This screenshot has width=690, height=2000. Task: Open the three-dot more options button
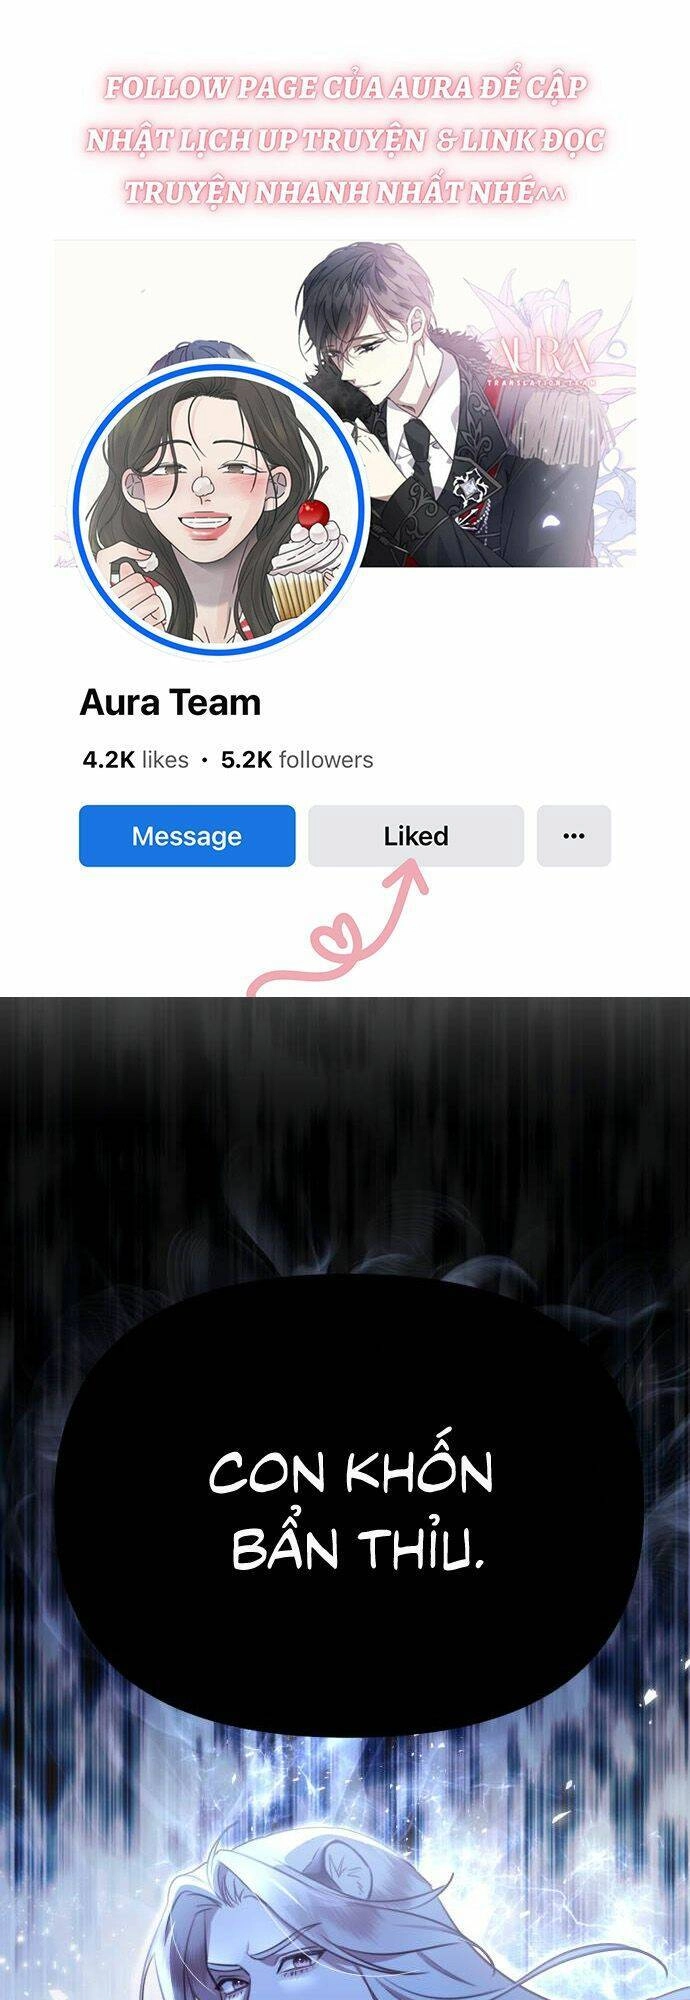[x=574, y=836]
